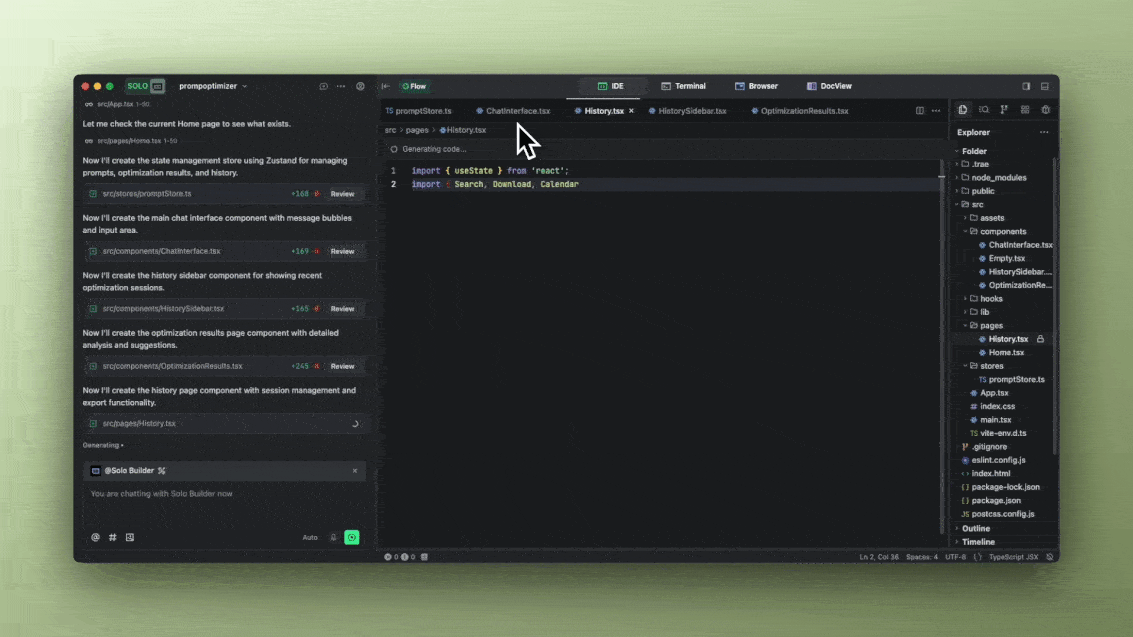1133x637 pixels.
Task: Open the Extensions view icon
Action: pos(1025,110)
